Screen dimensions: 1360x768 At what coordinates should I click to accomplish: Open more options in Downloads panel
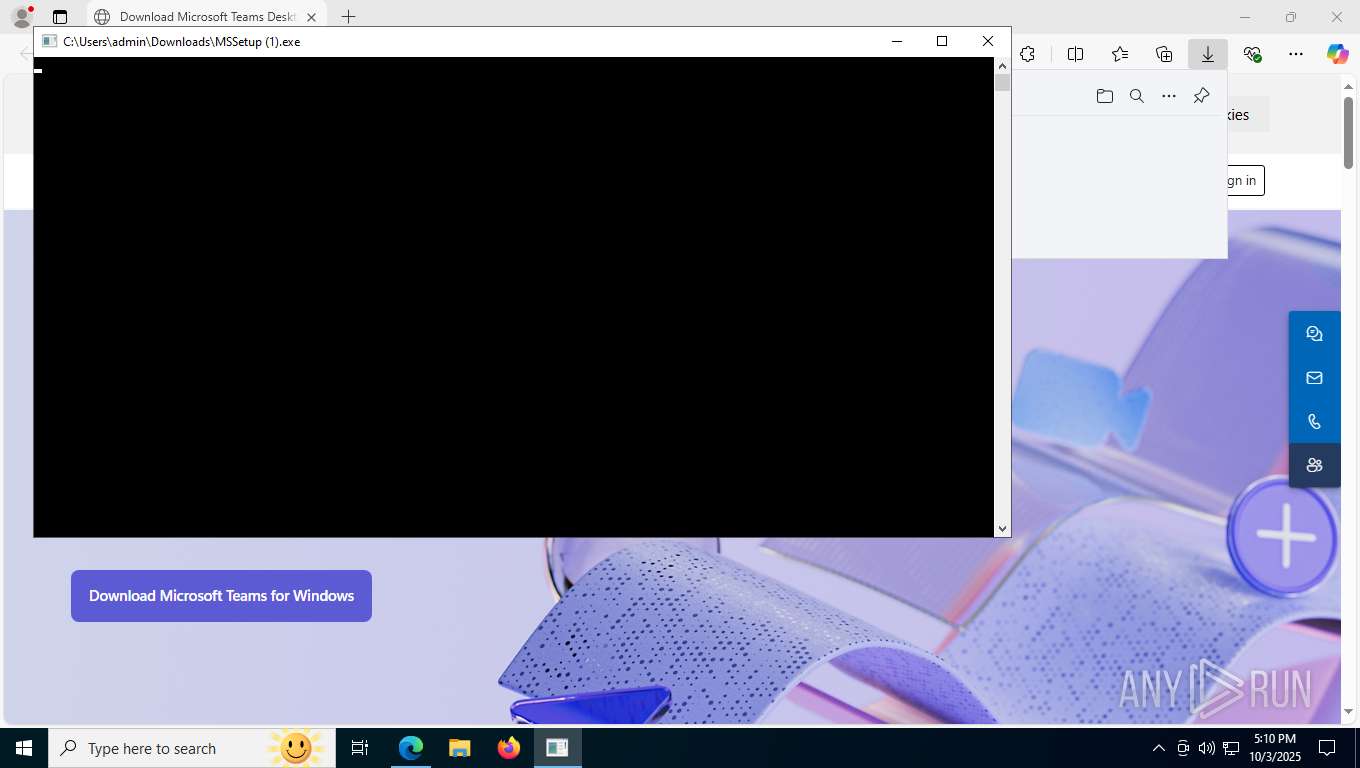pos(1169,96)
